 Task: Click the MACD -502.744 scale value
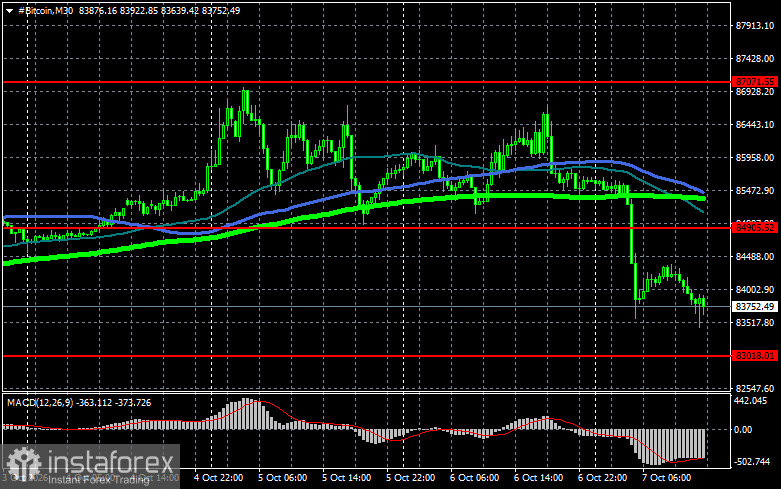coord(753,462)
